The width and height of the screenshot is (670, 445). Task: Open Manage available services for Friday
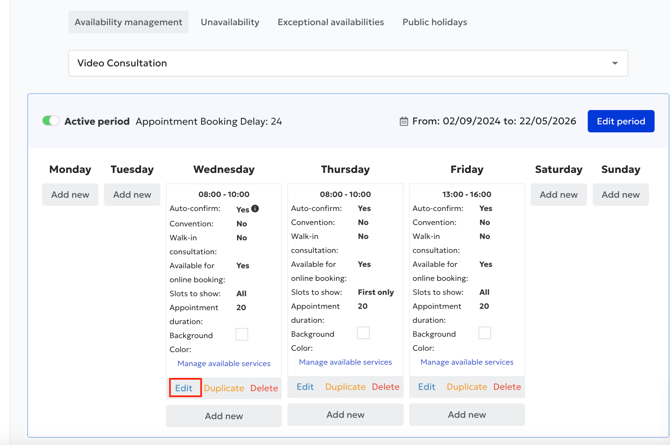click(x=467, y=362)
